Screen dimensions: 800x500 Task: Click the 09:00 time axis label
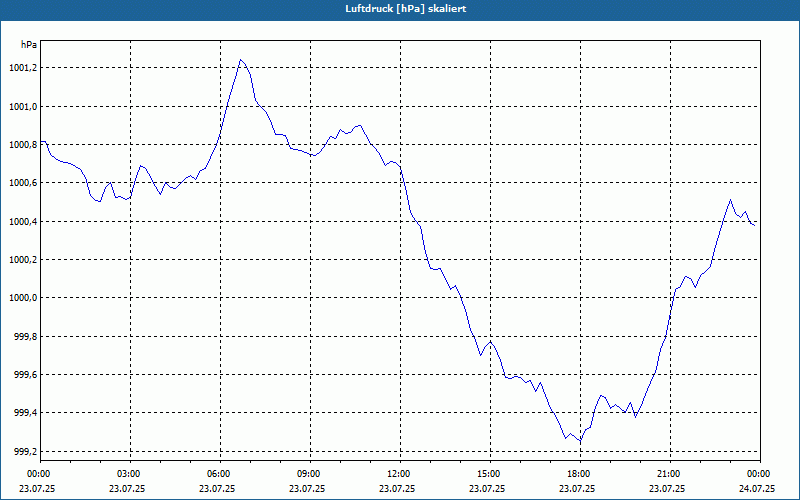(x=307, y=474)
